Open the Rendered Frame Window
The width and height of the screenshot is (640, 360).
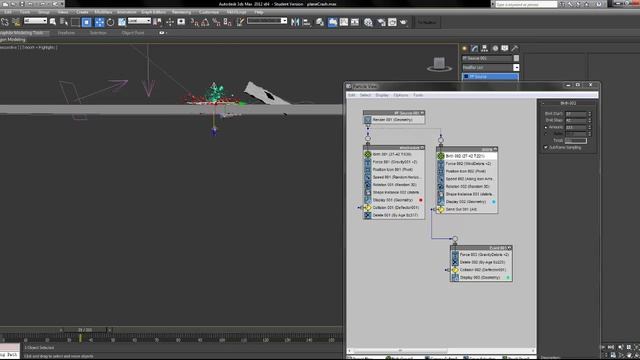point(392,22)
